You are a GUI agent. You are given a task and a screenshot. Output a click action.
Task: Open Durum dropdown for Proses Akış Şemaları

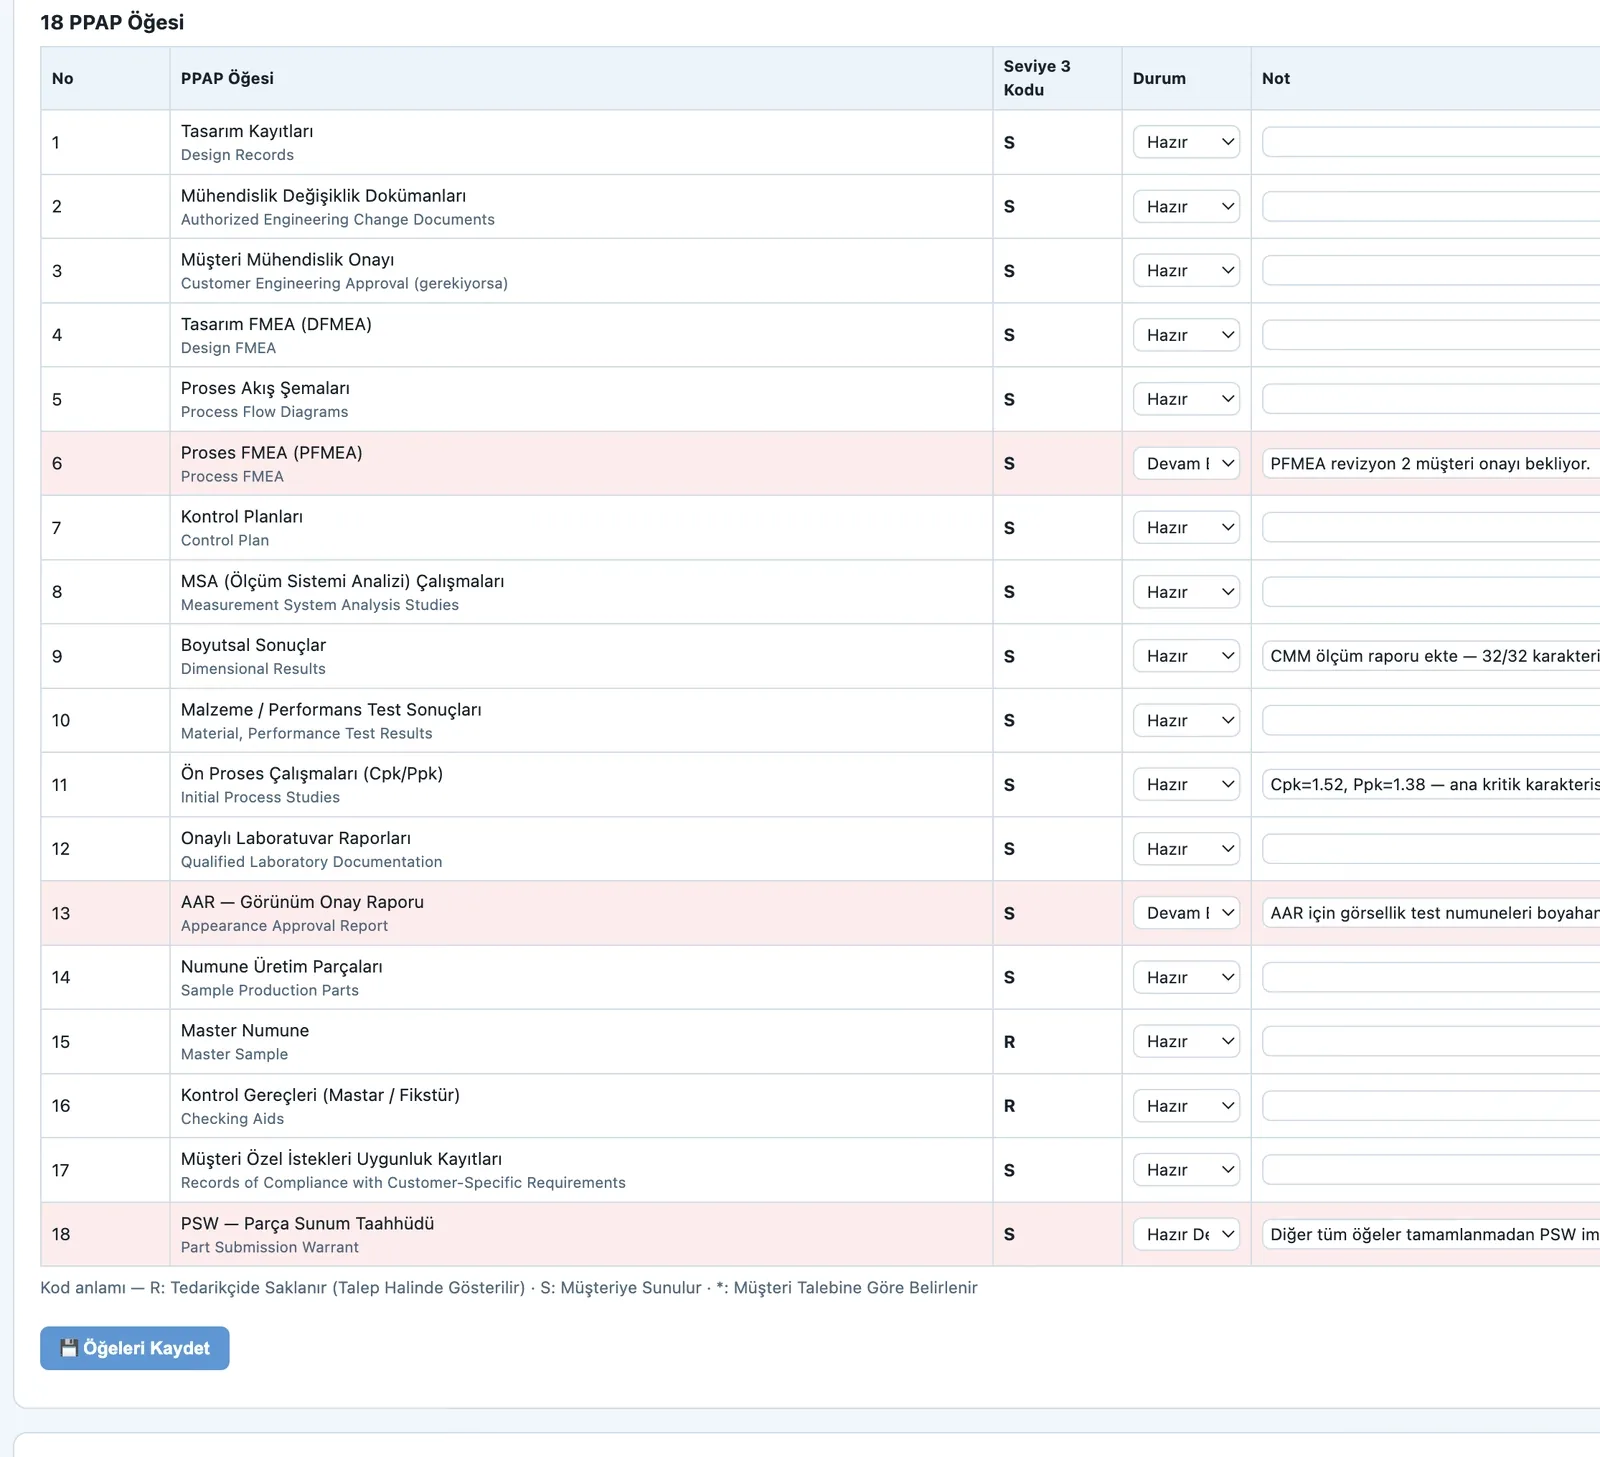1186,399
